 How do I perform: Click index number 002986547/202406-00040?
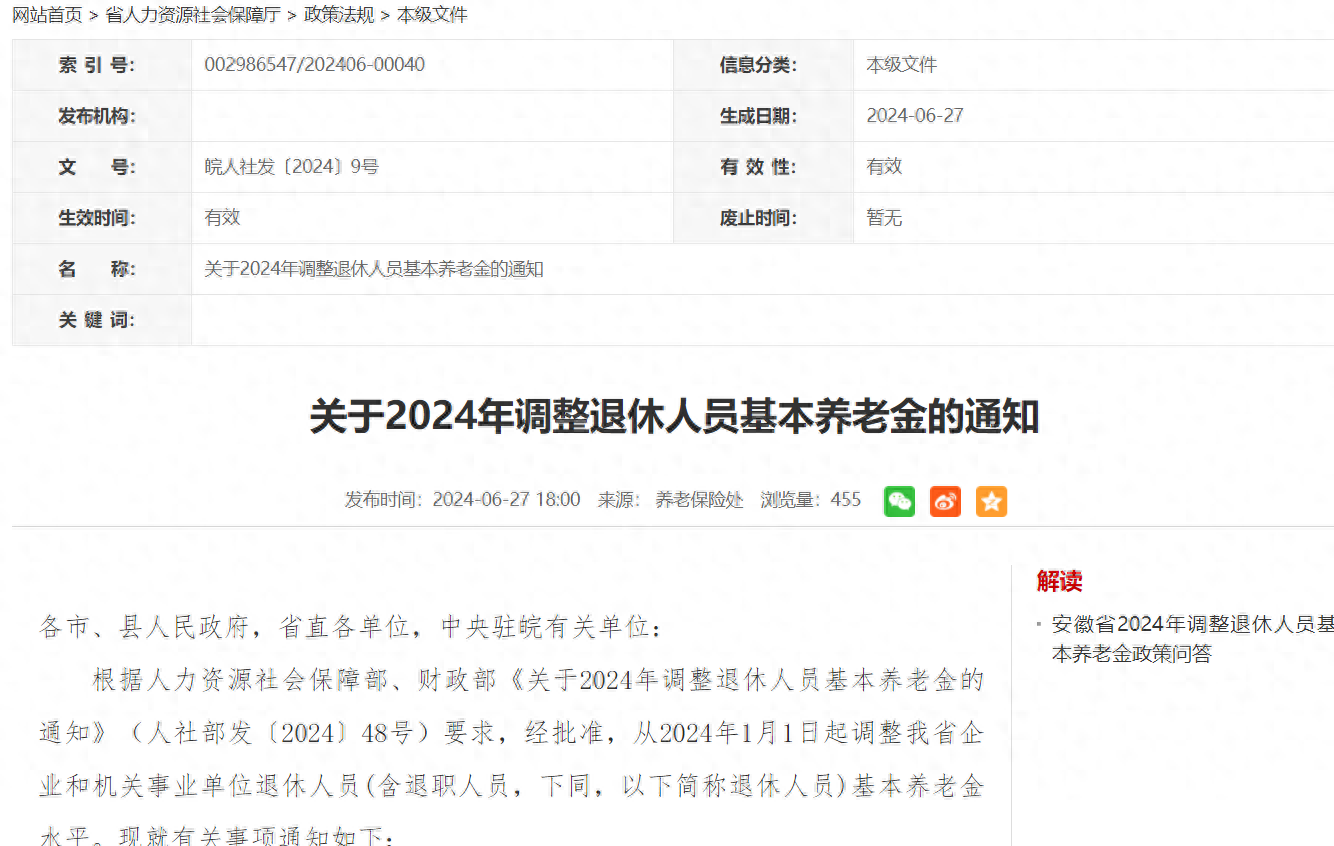point(314,65)
